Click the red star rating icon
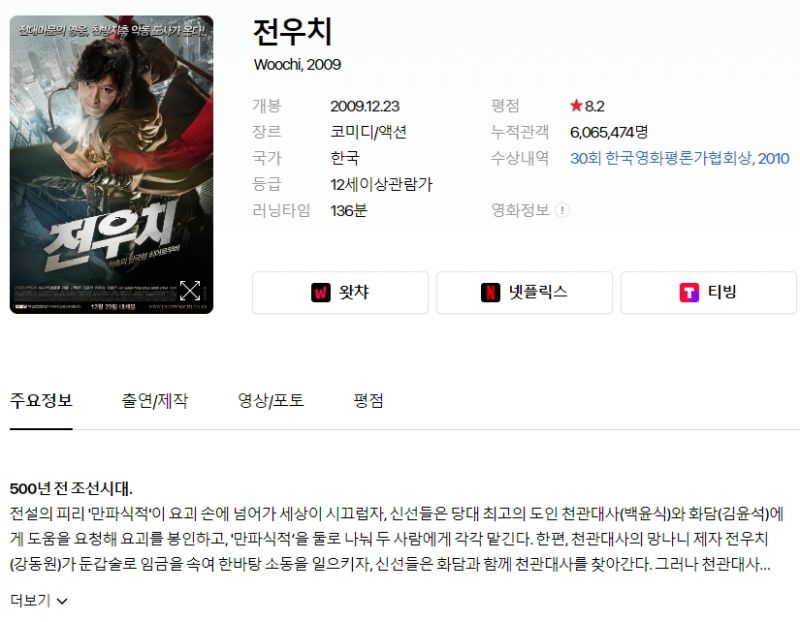Image resolution: width=800 pixels, height=622 pixels. pos(576,106)
